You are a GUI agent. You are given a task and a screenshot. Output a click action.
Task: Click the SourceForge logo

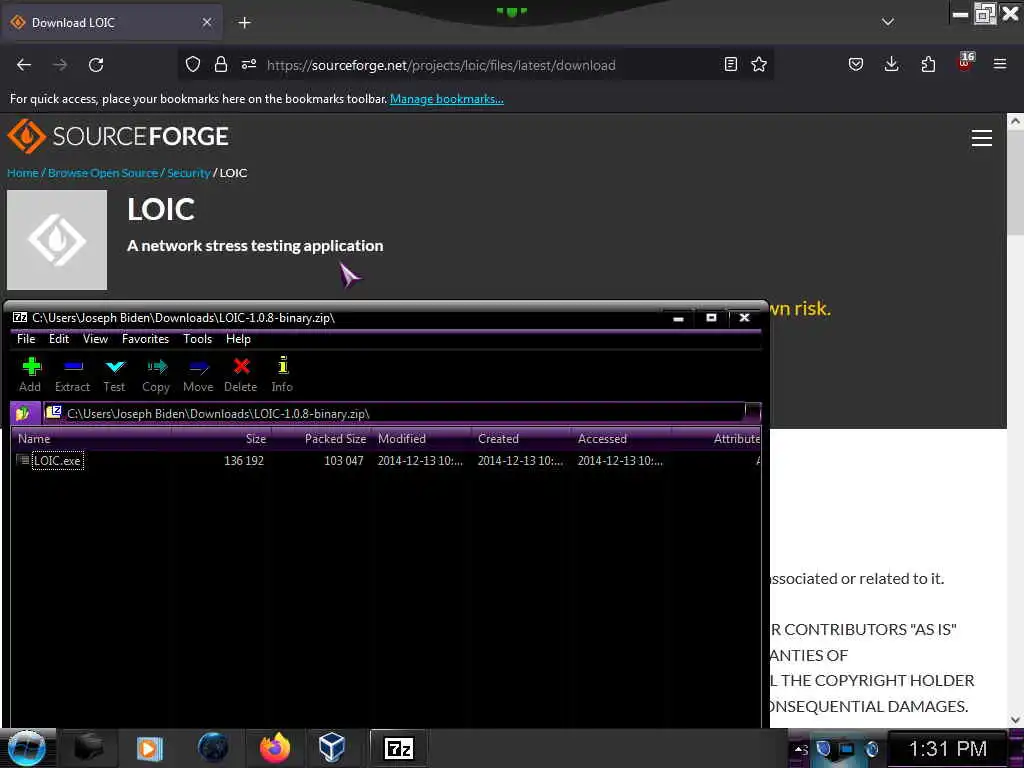118,136
